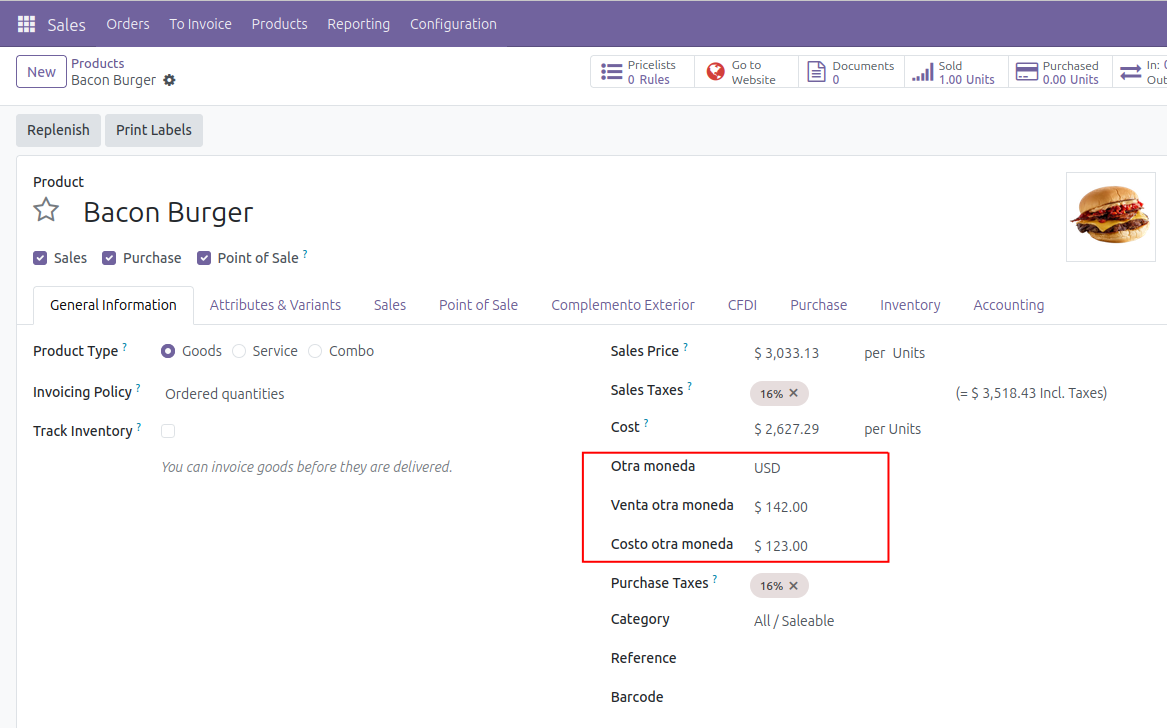Image resolution: width=1167 pixels, height=728 pixels.
Task: Click the Bacon Burger product image
Action: click(x=1110, y=217)
